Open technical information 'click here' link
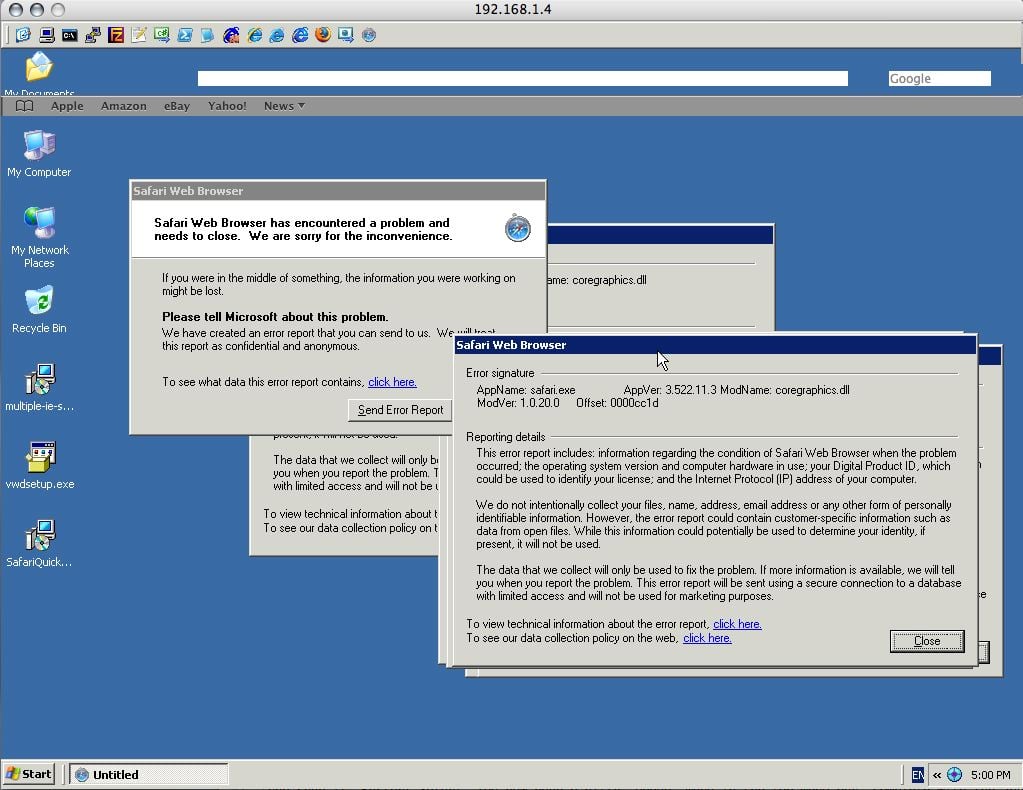1023x790 pixels. 737,624
